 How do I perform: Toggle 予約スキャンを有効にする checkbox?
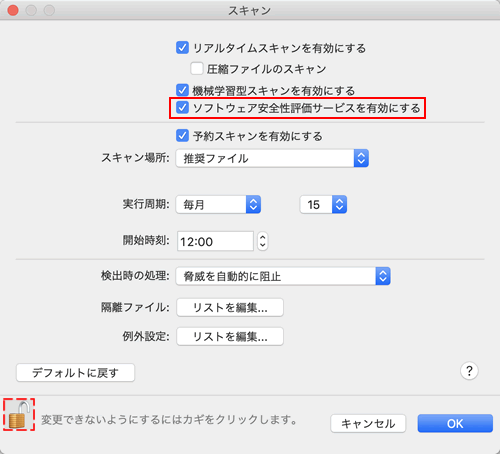[x=182, y=136]
